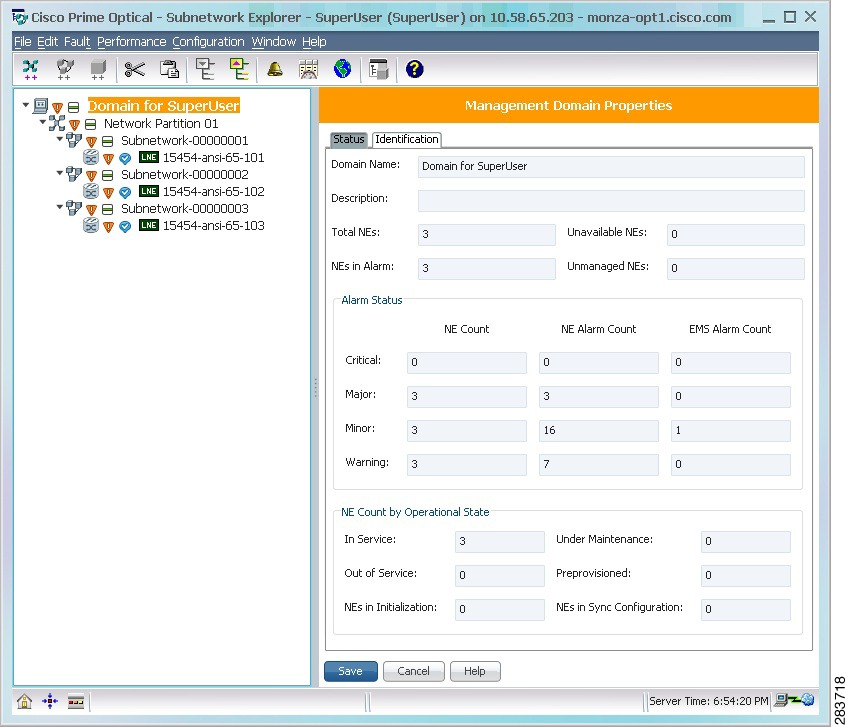The image size is (848, 727).
Task: Click the question mark Help icon
Action: point(414,69)
